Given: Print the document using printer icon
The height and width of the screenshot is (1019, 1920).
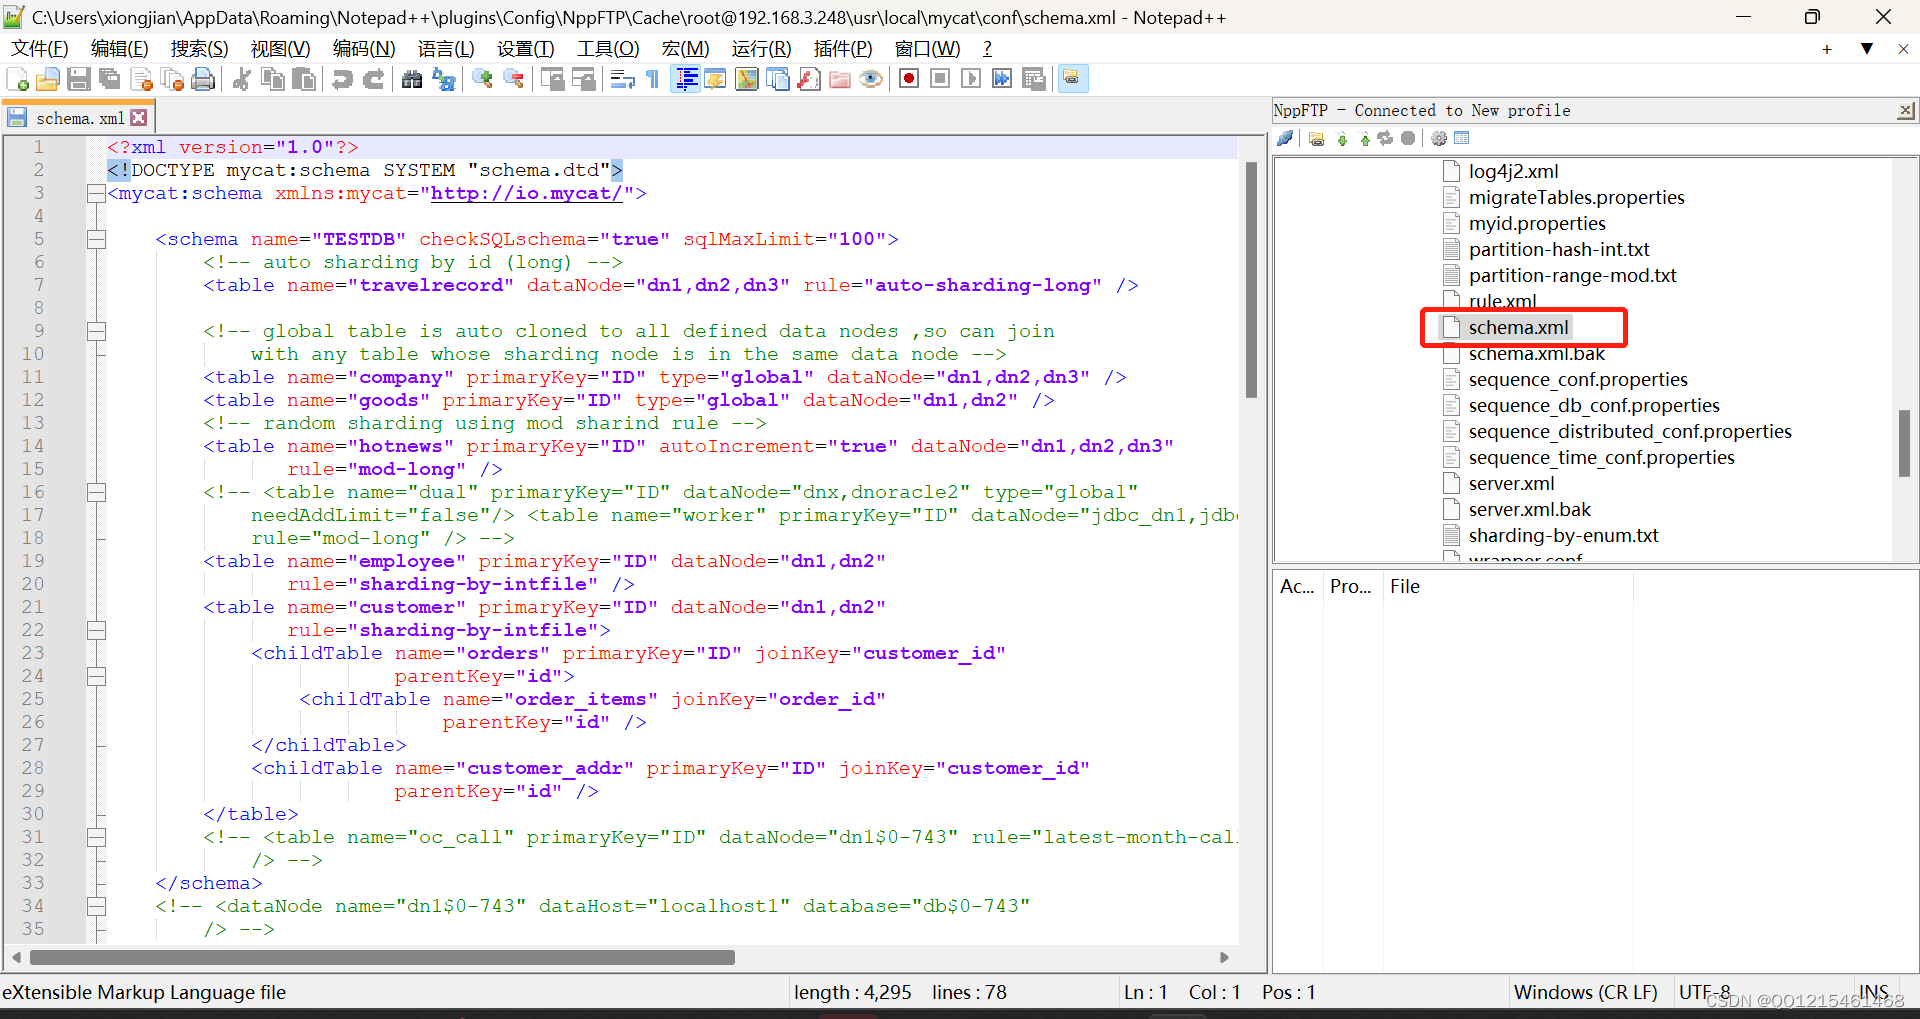Looking at the screenshot, I should [203, 79].
